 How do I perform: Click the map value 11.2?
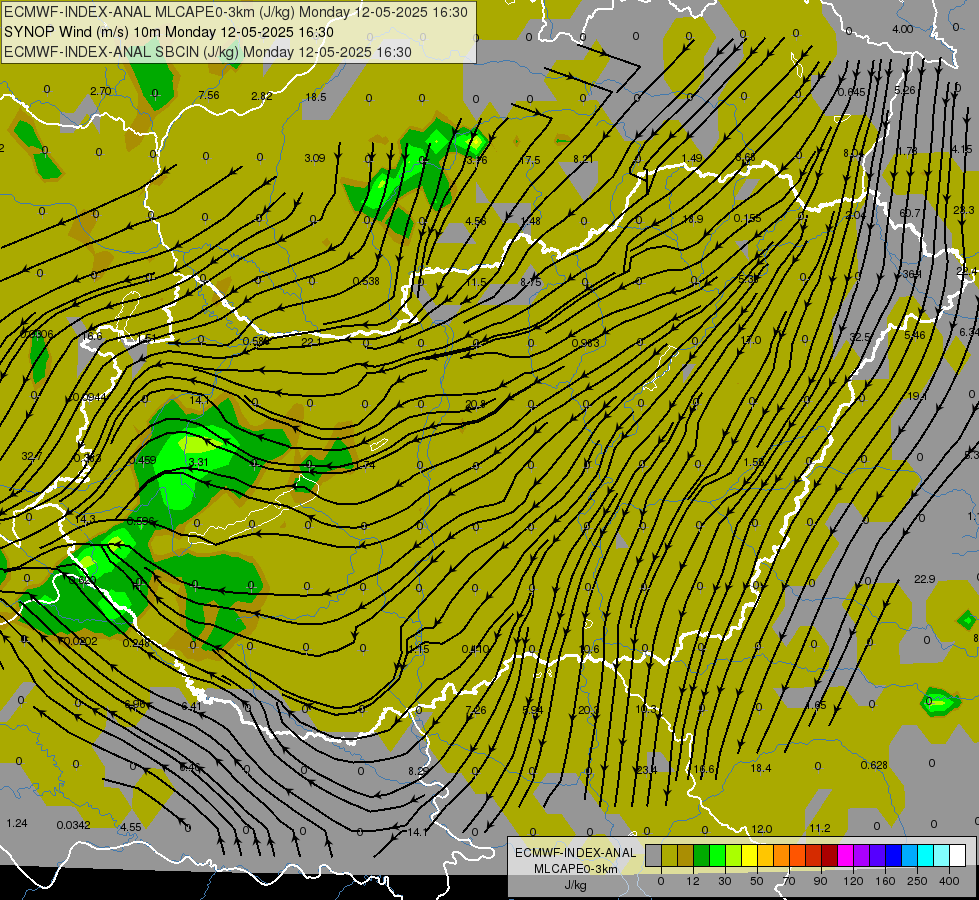coord(819,828)
